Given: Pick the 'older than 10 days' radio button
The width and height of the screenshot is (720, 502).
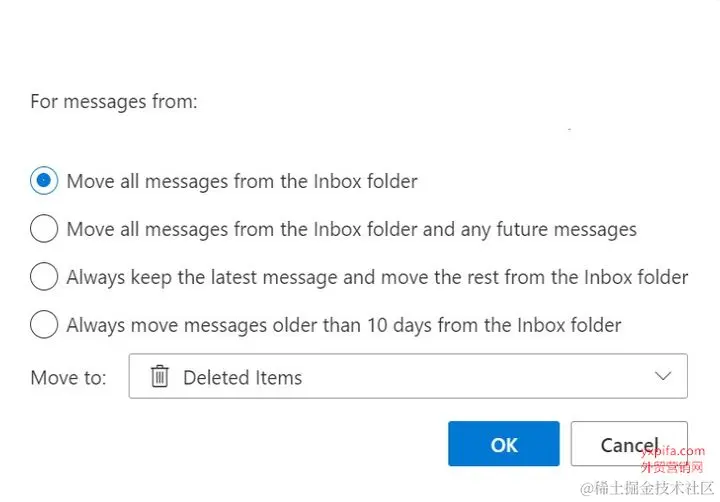Looking at the screenshot, I should [x=44, y=325].
